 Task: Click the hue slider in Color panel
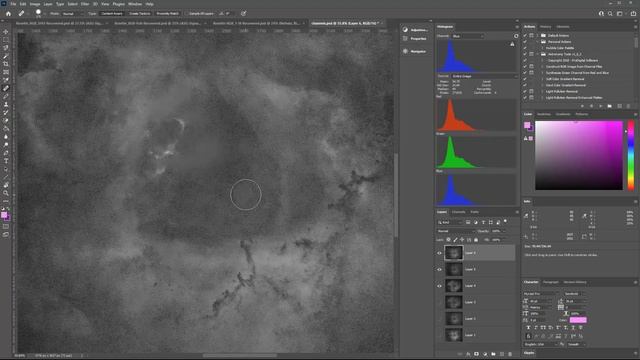[631, 155]
